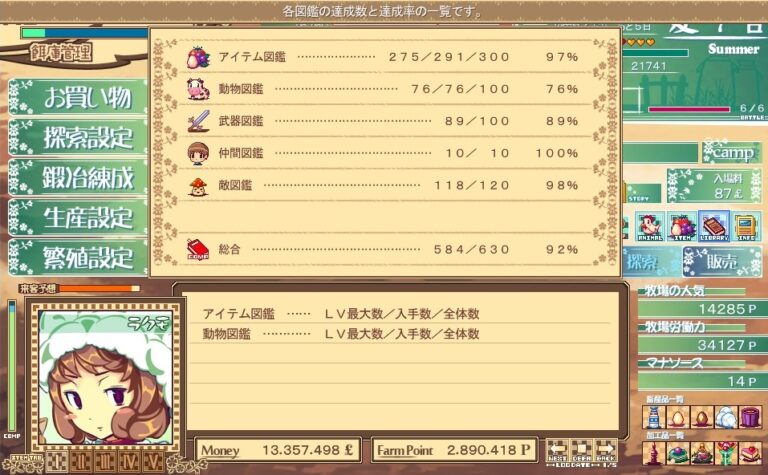768x475 pixels.
Task: Click the red COMP book icon
Action: point(198,249)
